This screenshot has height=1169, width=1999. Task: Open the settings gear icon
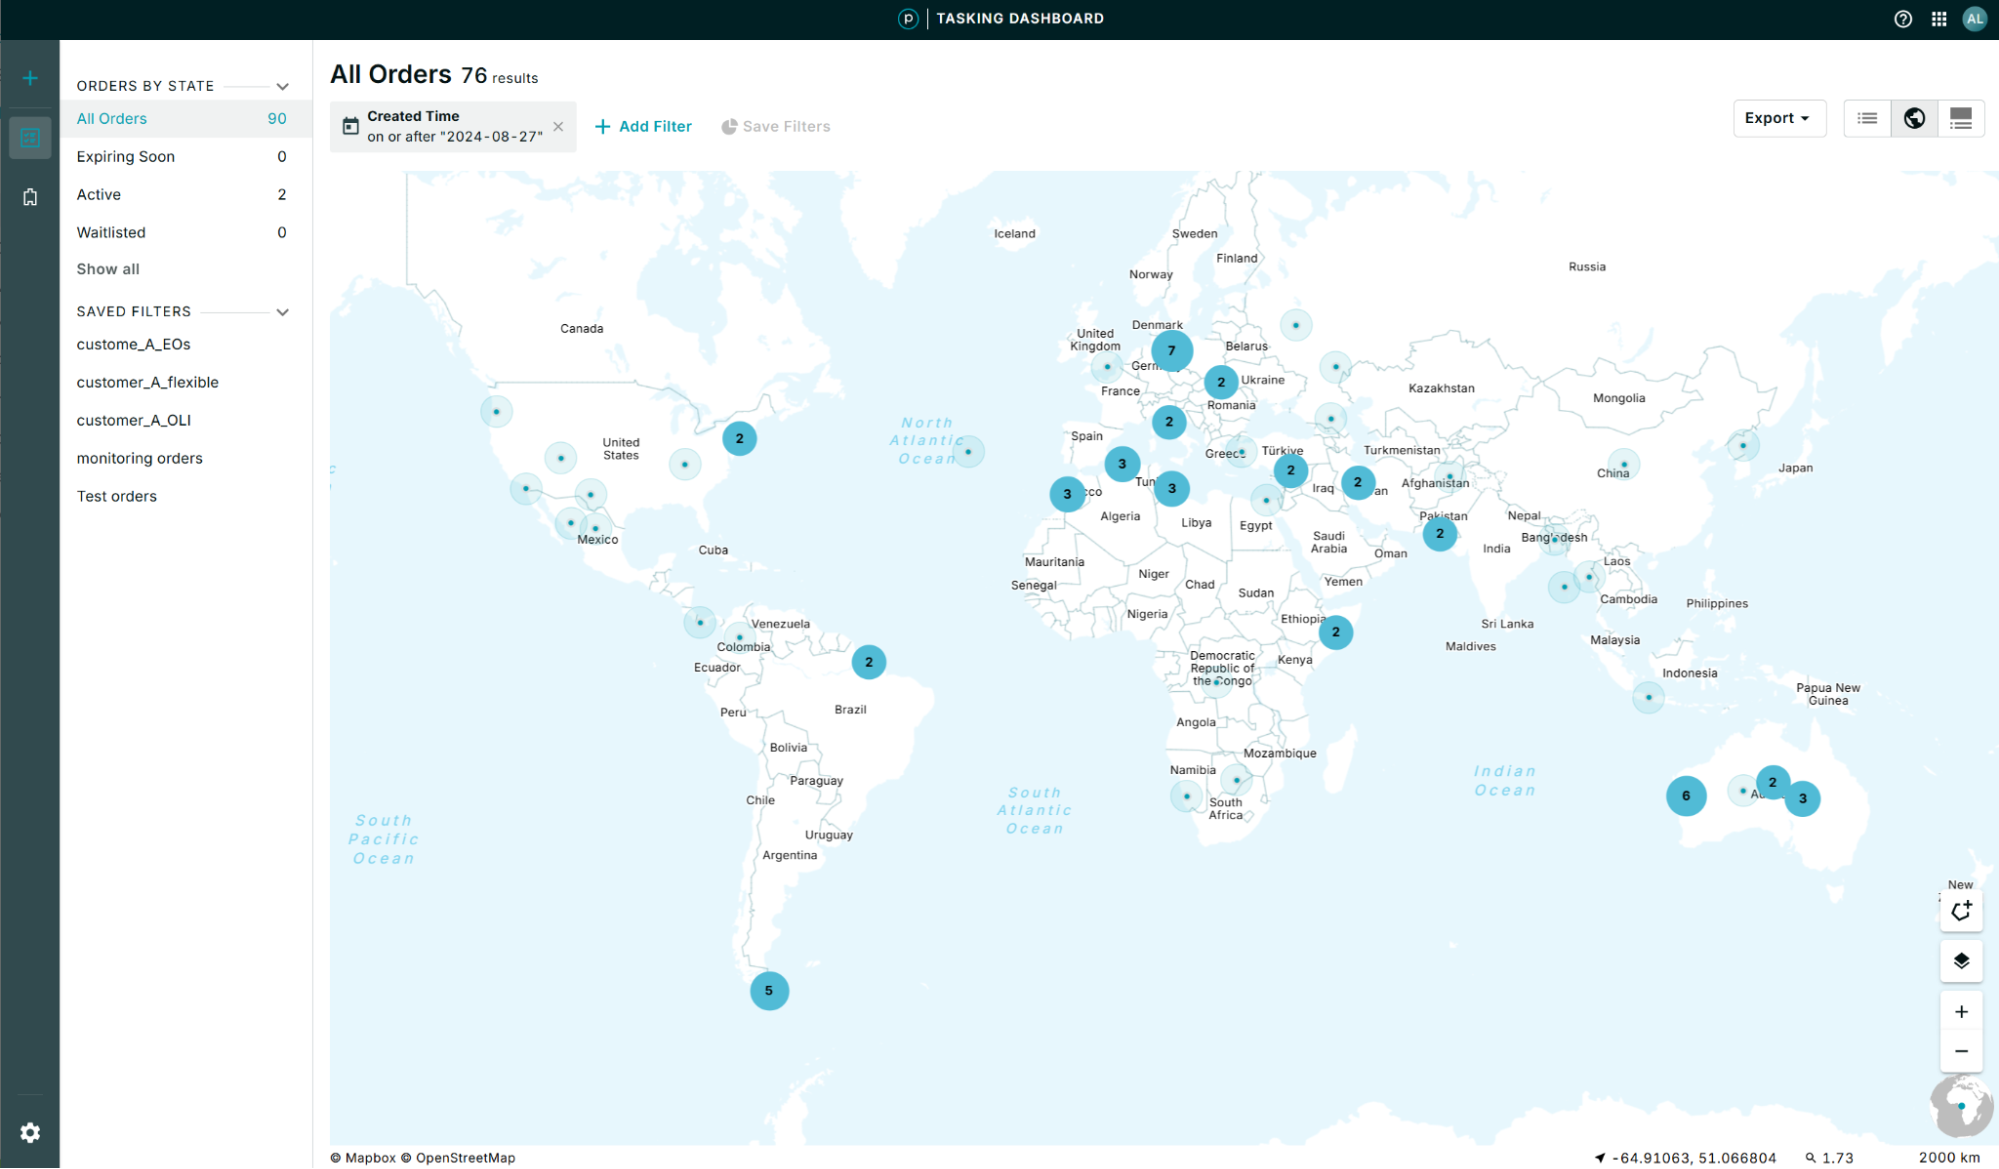coord(30,1132)
